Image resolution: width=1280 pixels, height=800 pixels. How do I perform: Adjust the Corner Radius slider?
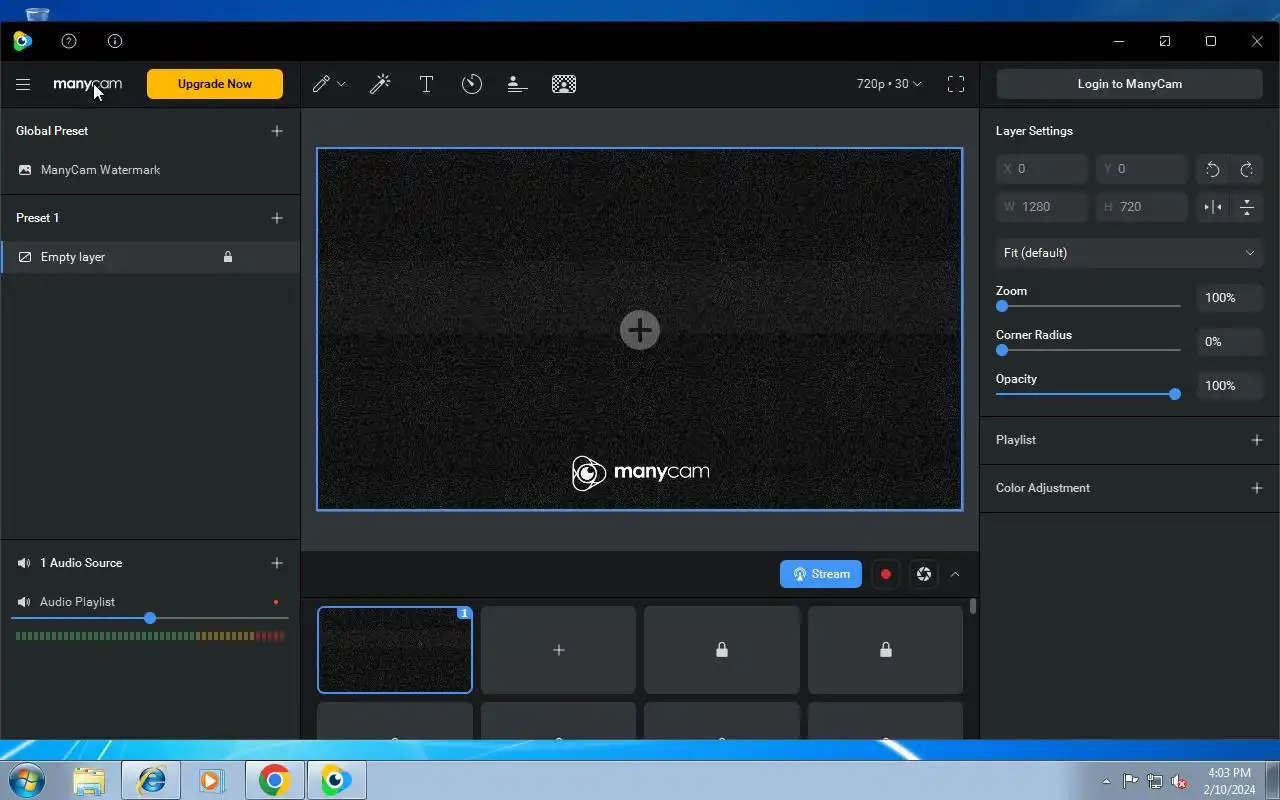coord(1088,350)
